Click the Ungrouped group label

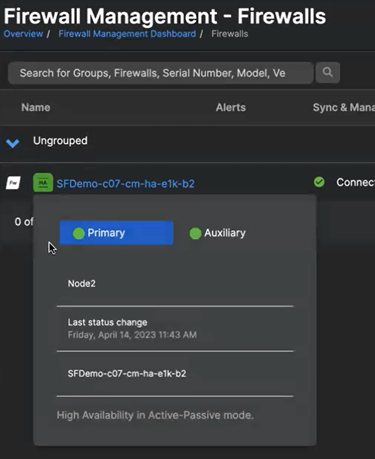60,141
